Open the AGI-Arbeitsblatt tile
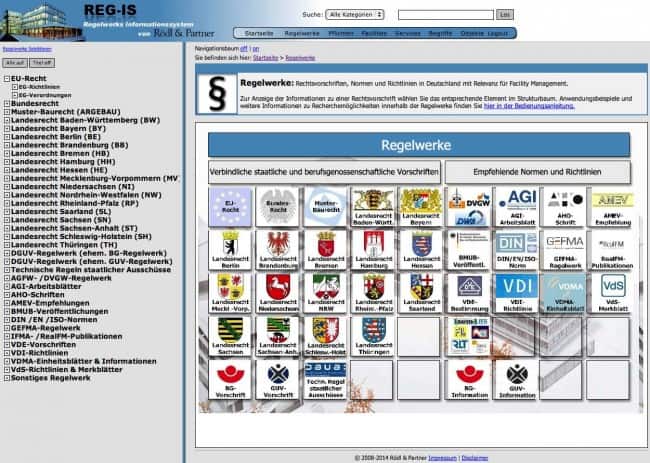 [517, 206]
